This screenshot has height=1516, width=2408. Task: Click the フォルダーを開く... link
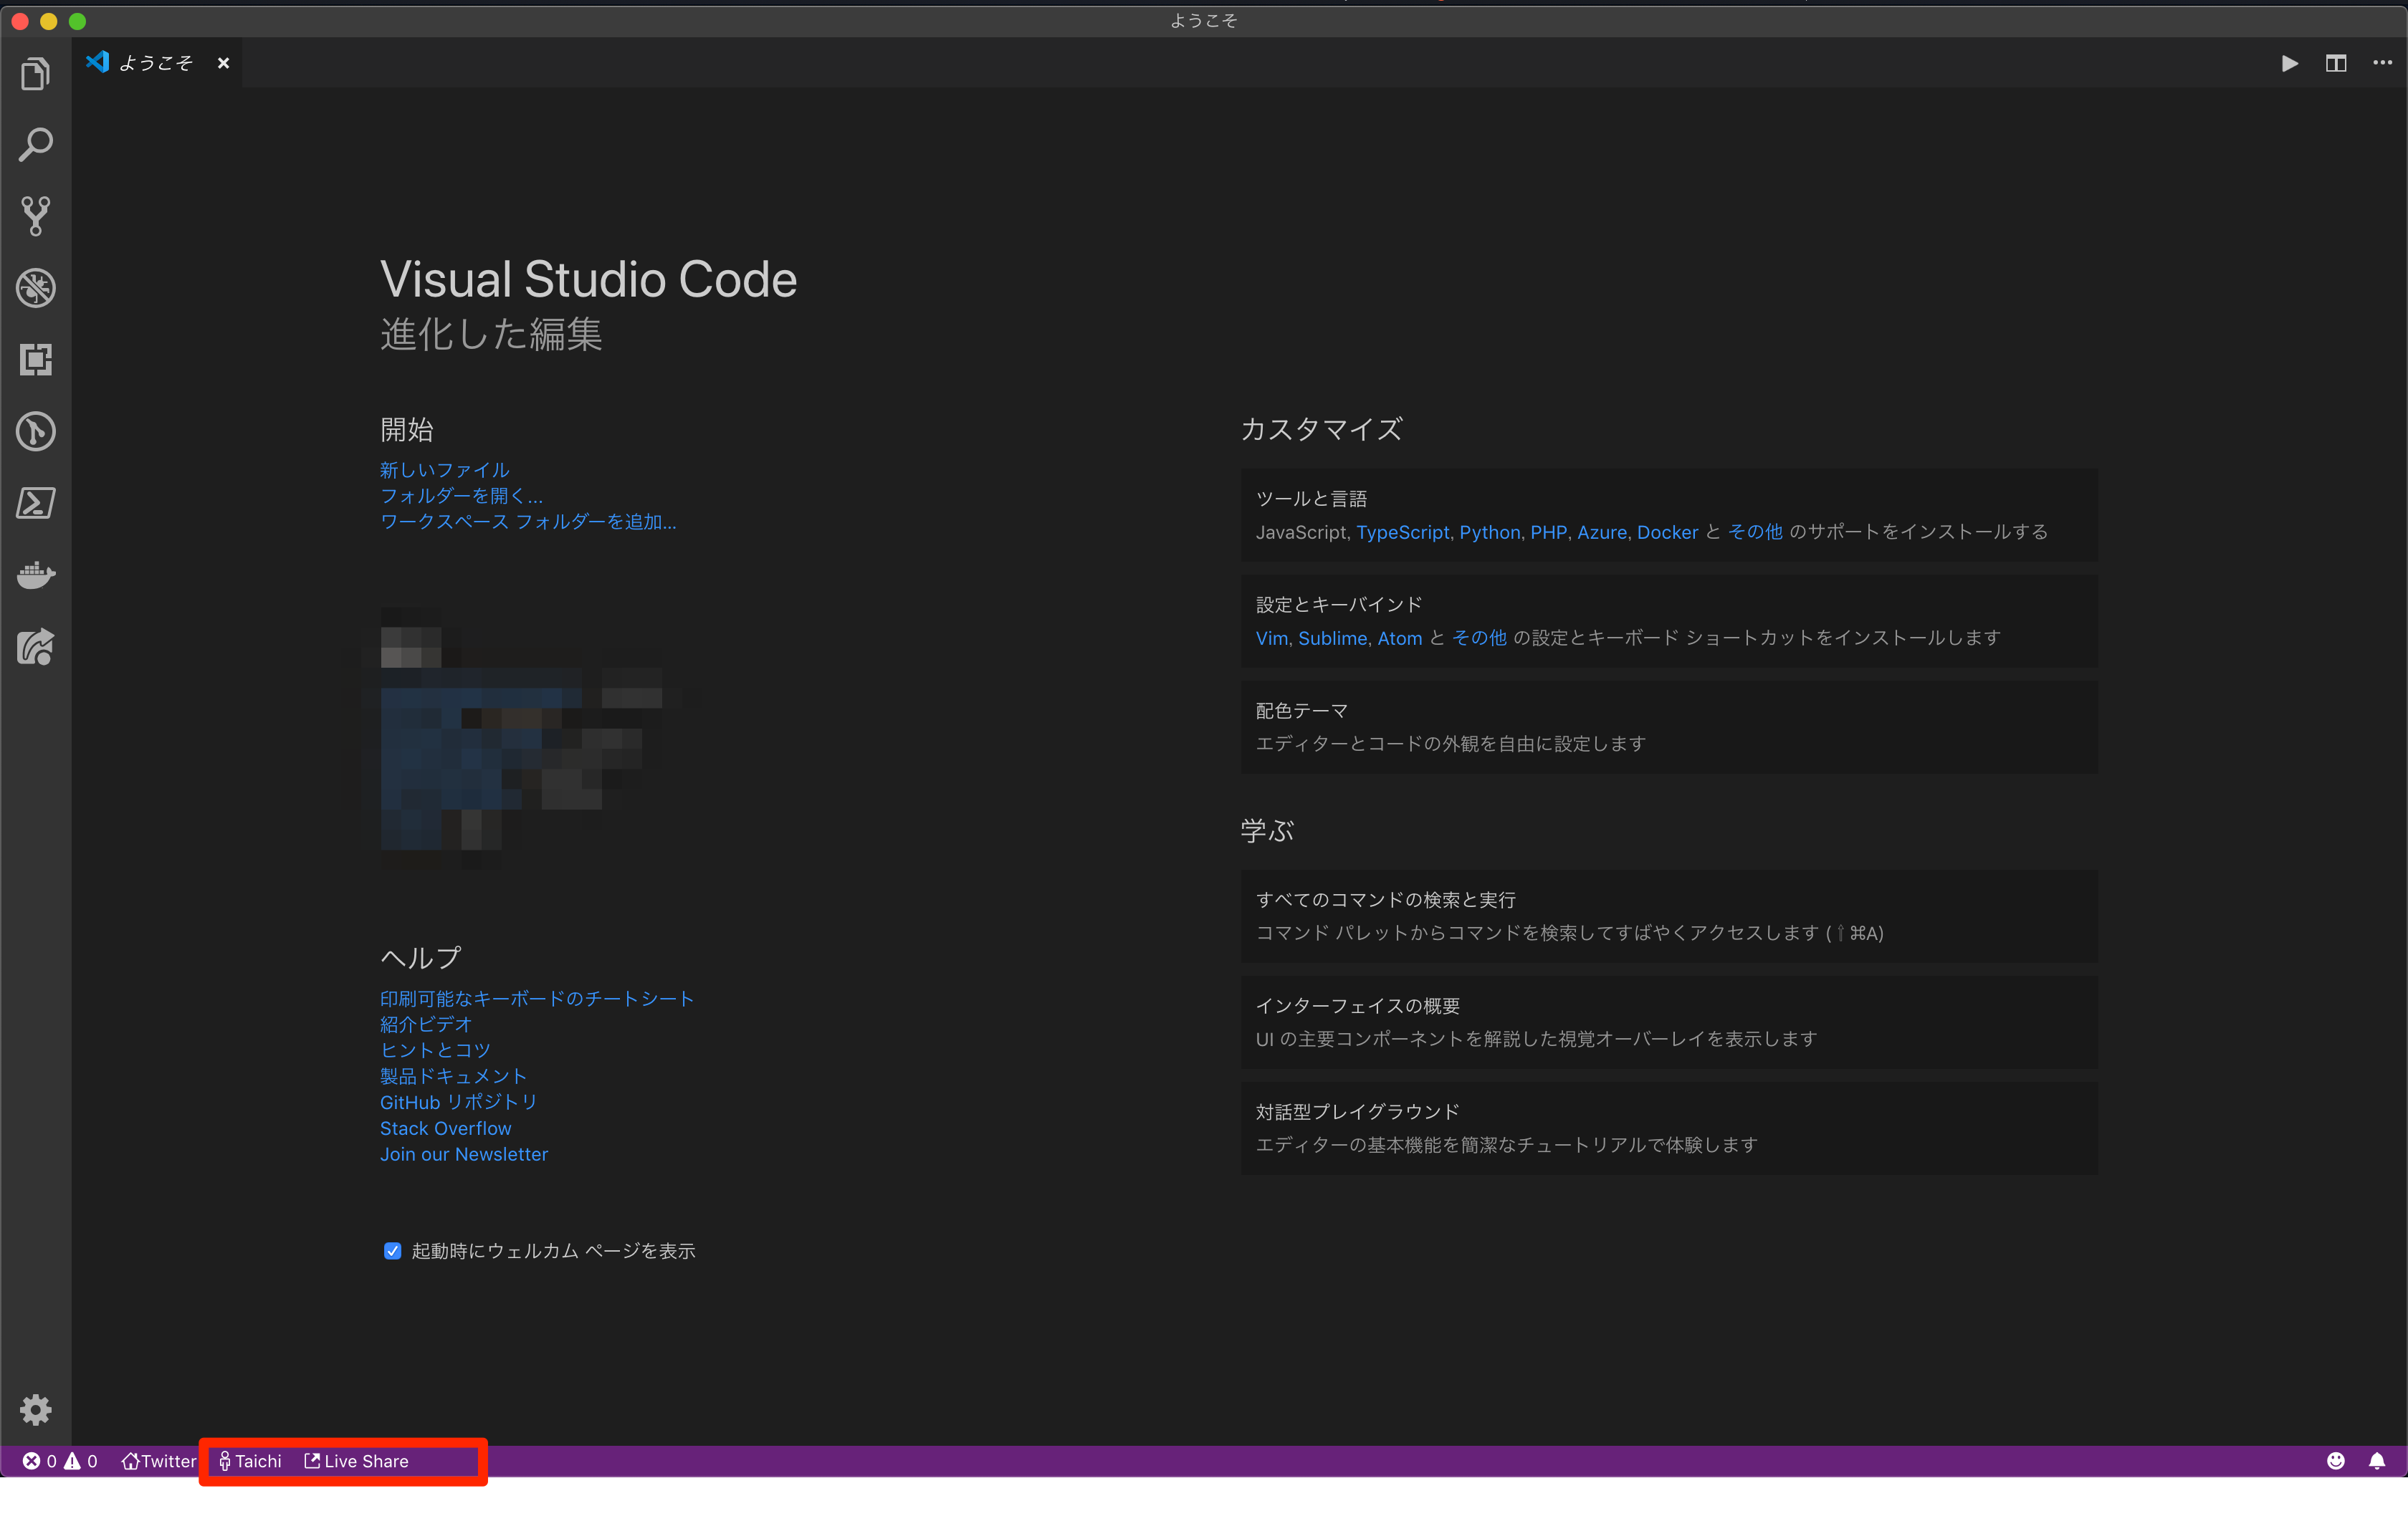[461, 496]
